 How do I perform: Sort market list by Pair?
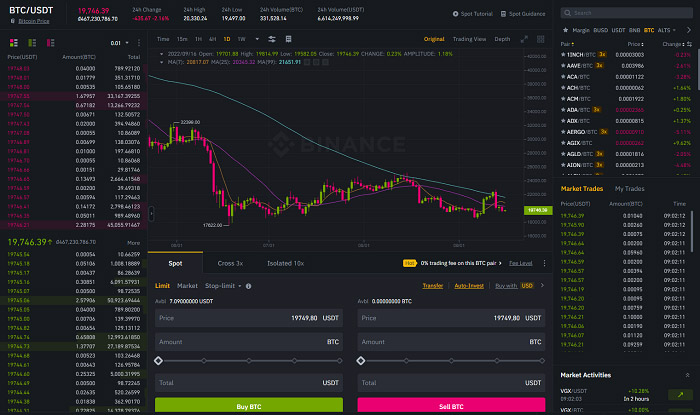pos(567,44)
